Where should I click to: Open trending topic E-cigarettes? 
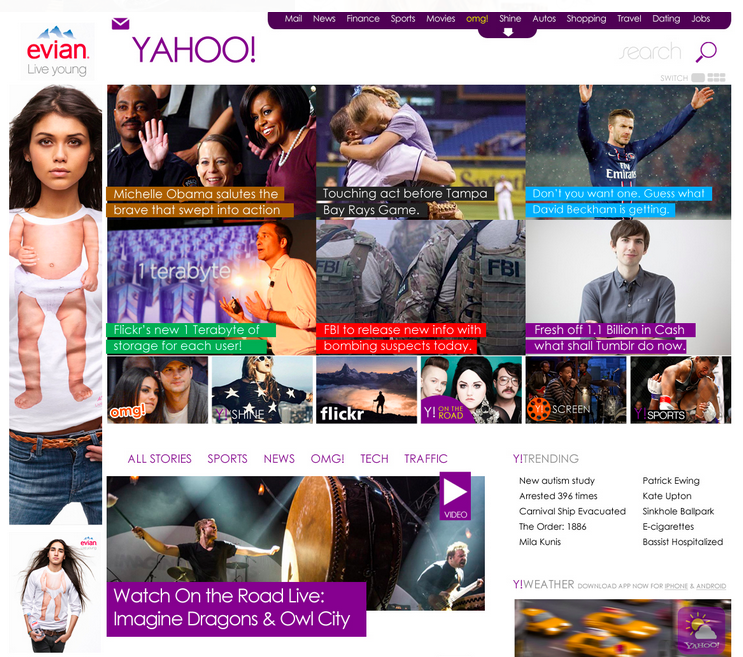[668, 526]
